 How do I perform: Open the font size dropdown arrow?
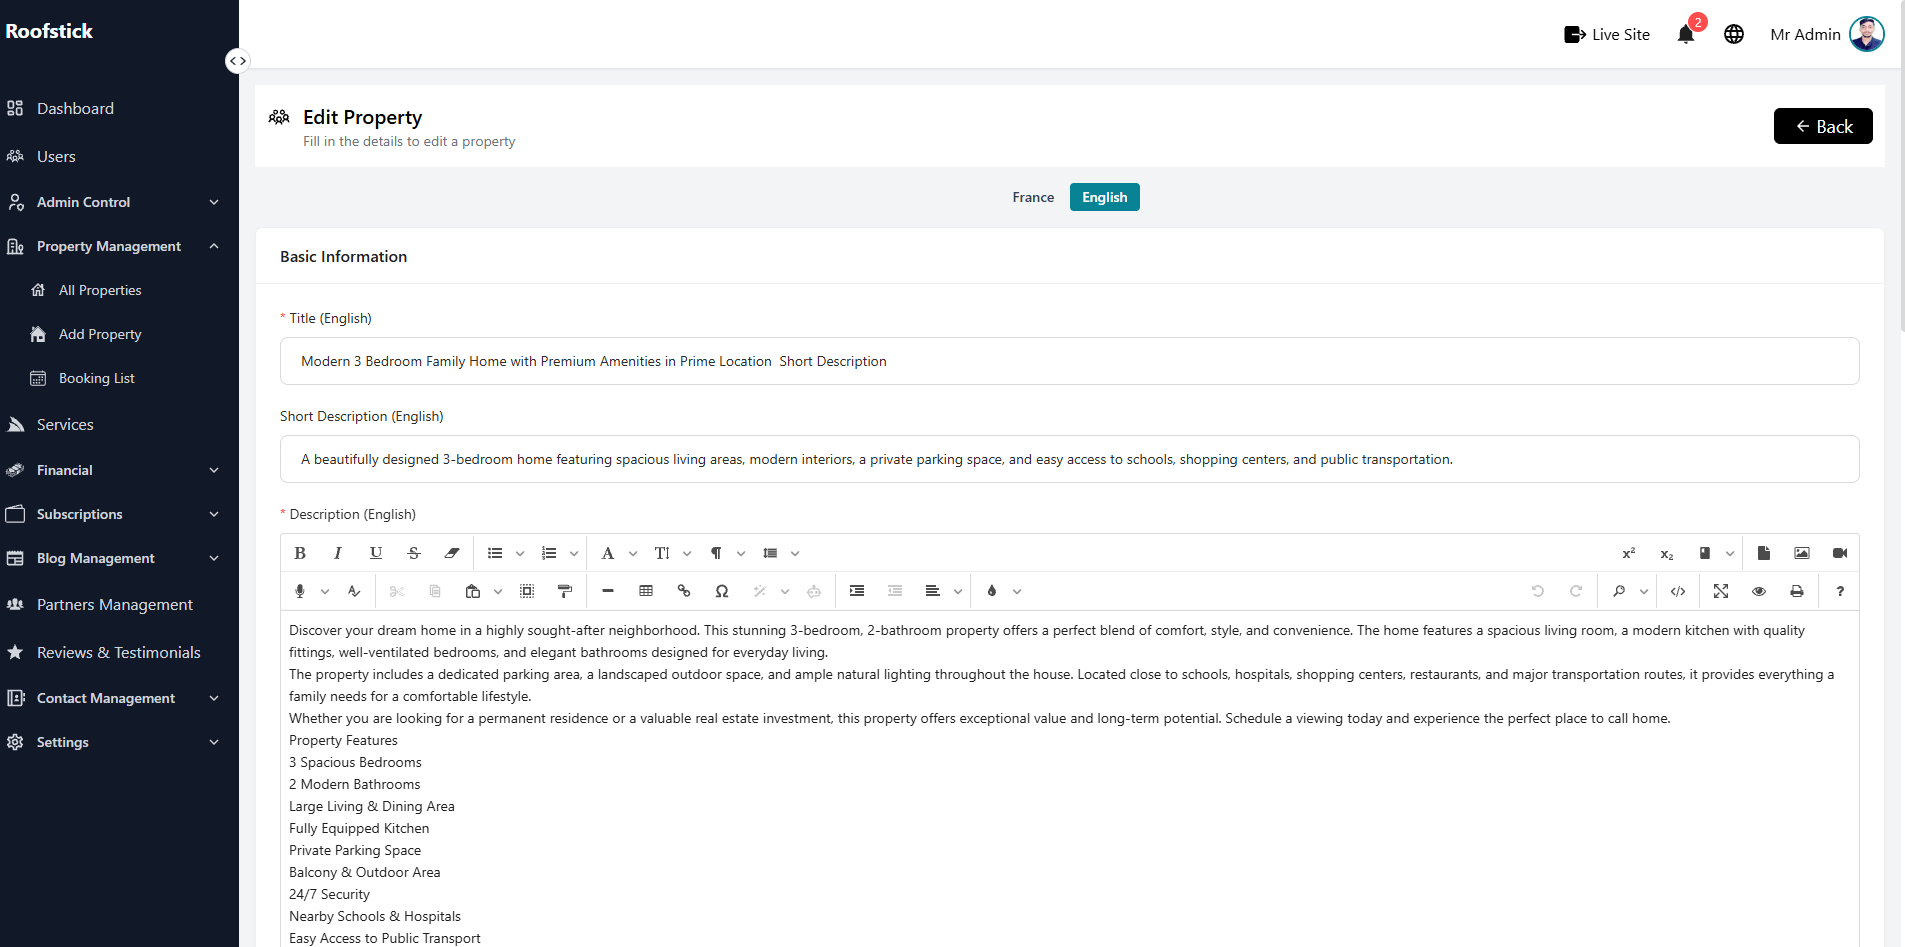pyautogui.click(x=687, y=553)
